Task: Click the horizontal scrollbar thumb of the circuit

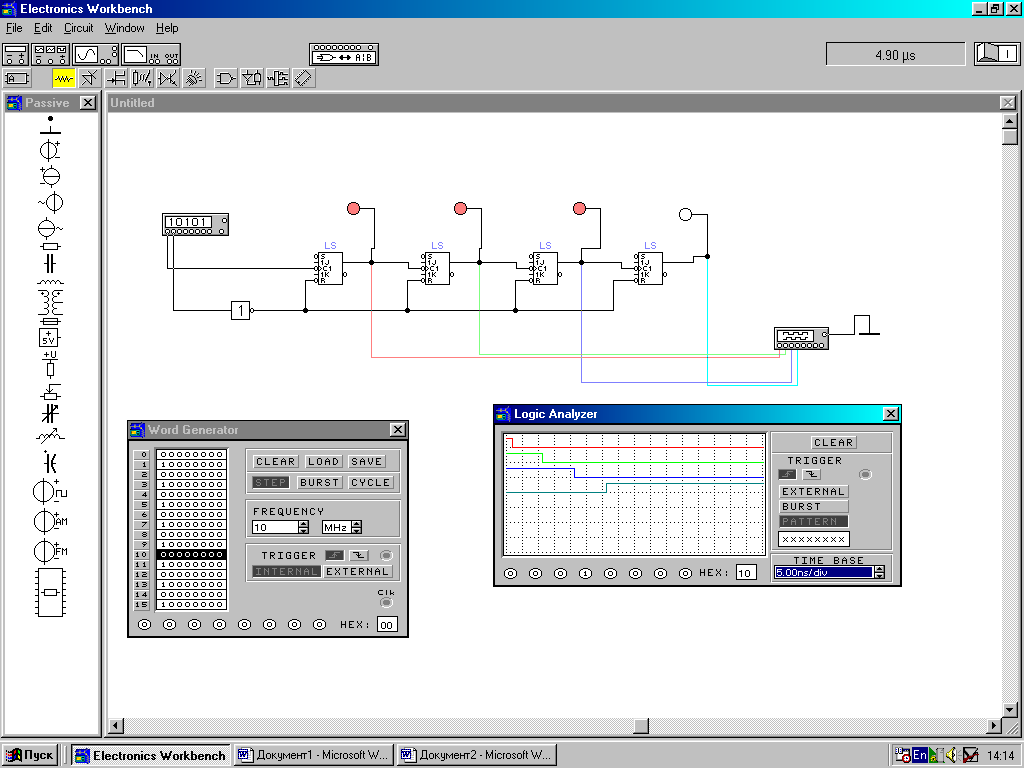Action: coord(641,726)
